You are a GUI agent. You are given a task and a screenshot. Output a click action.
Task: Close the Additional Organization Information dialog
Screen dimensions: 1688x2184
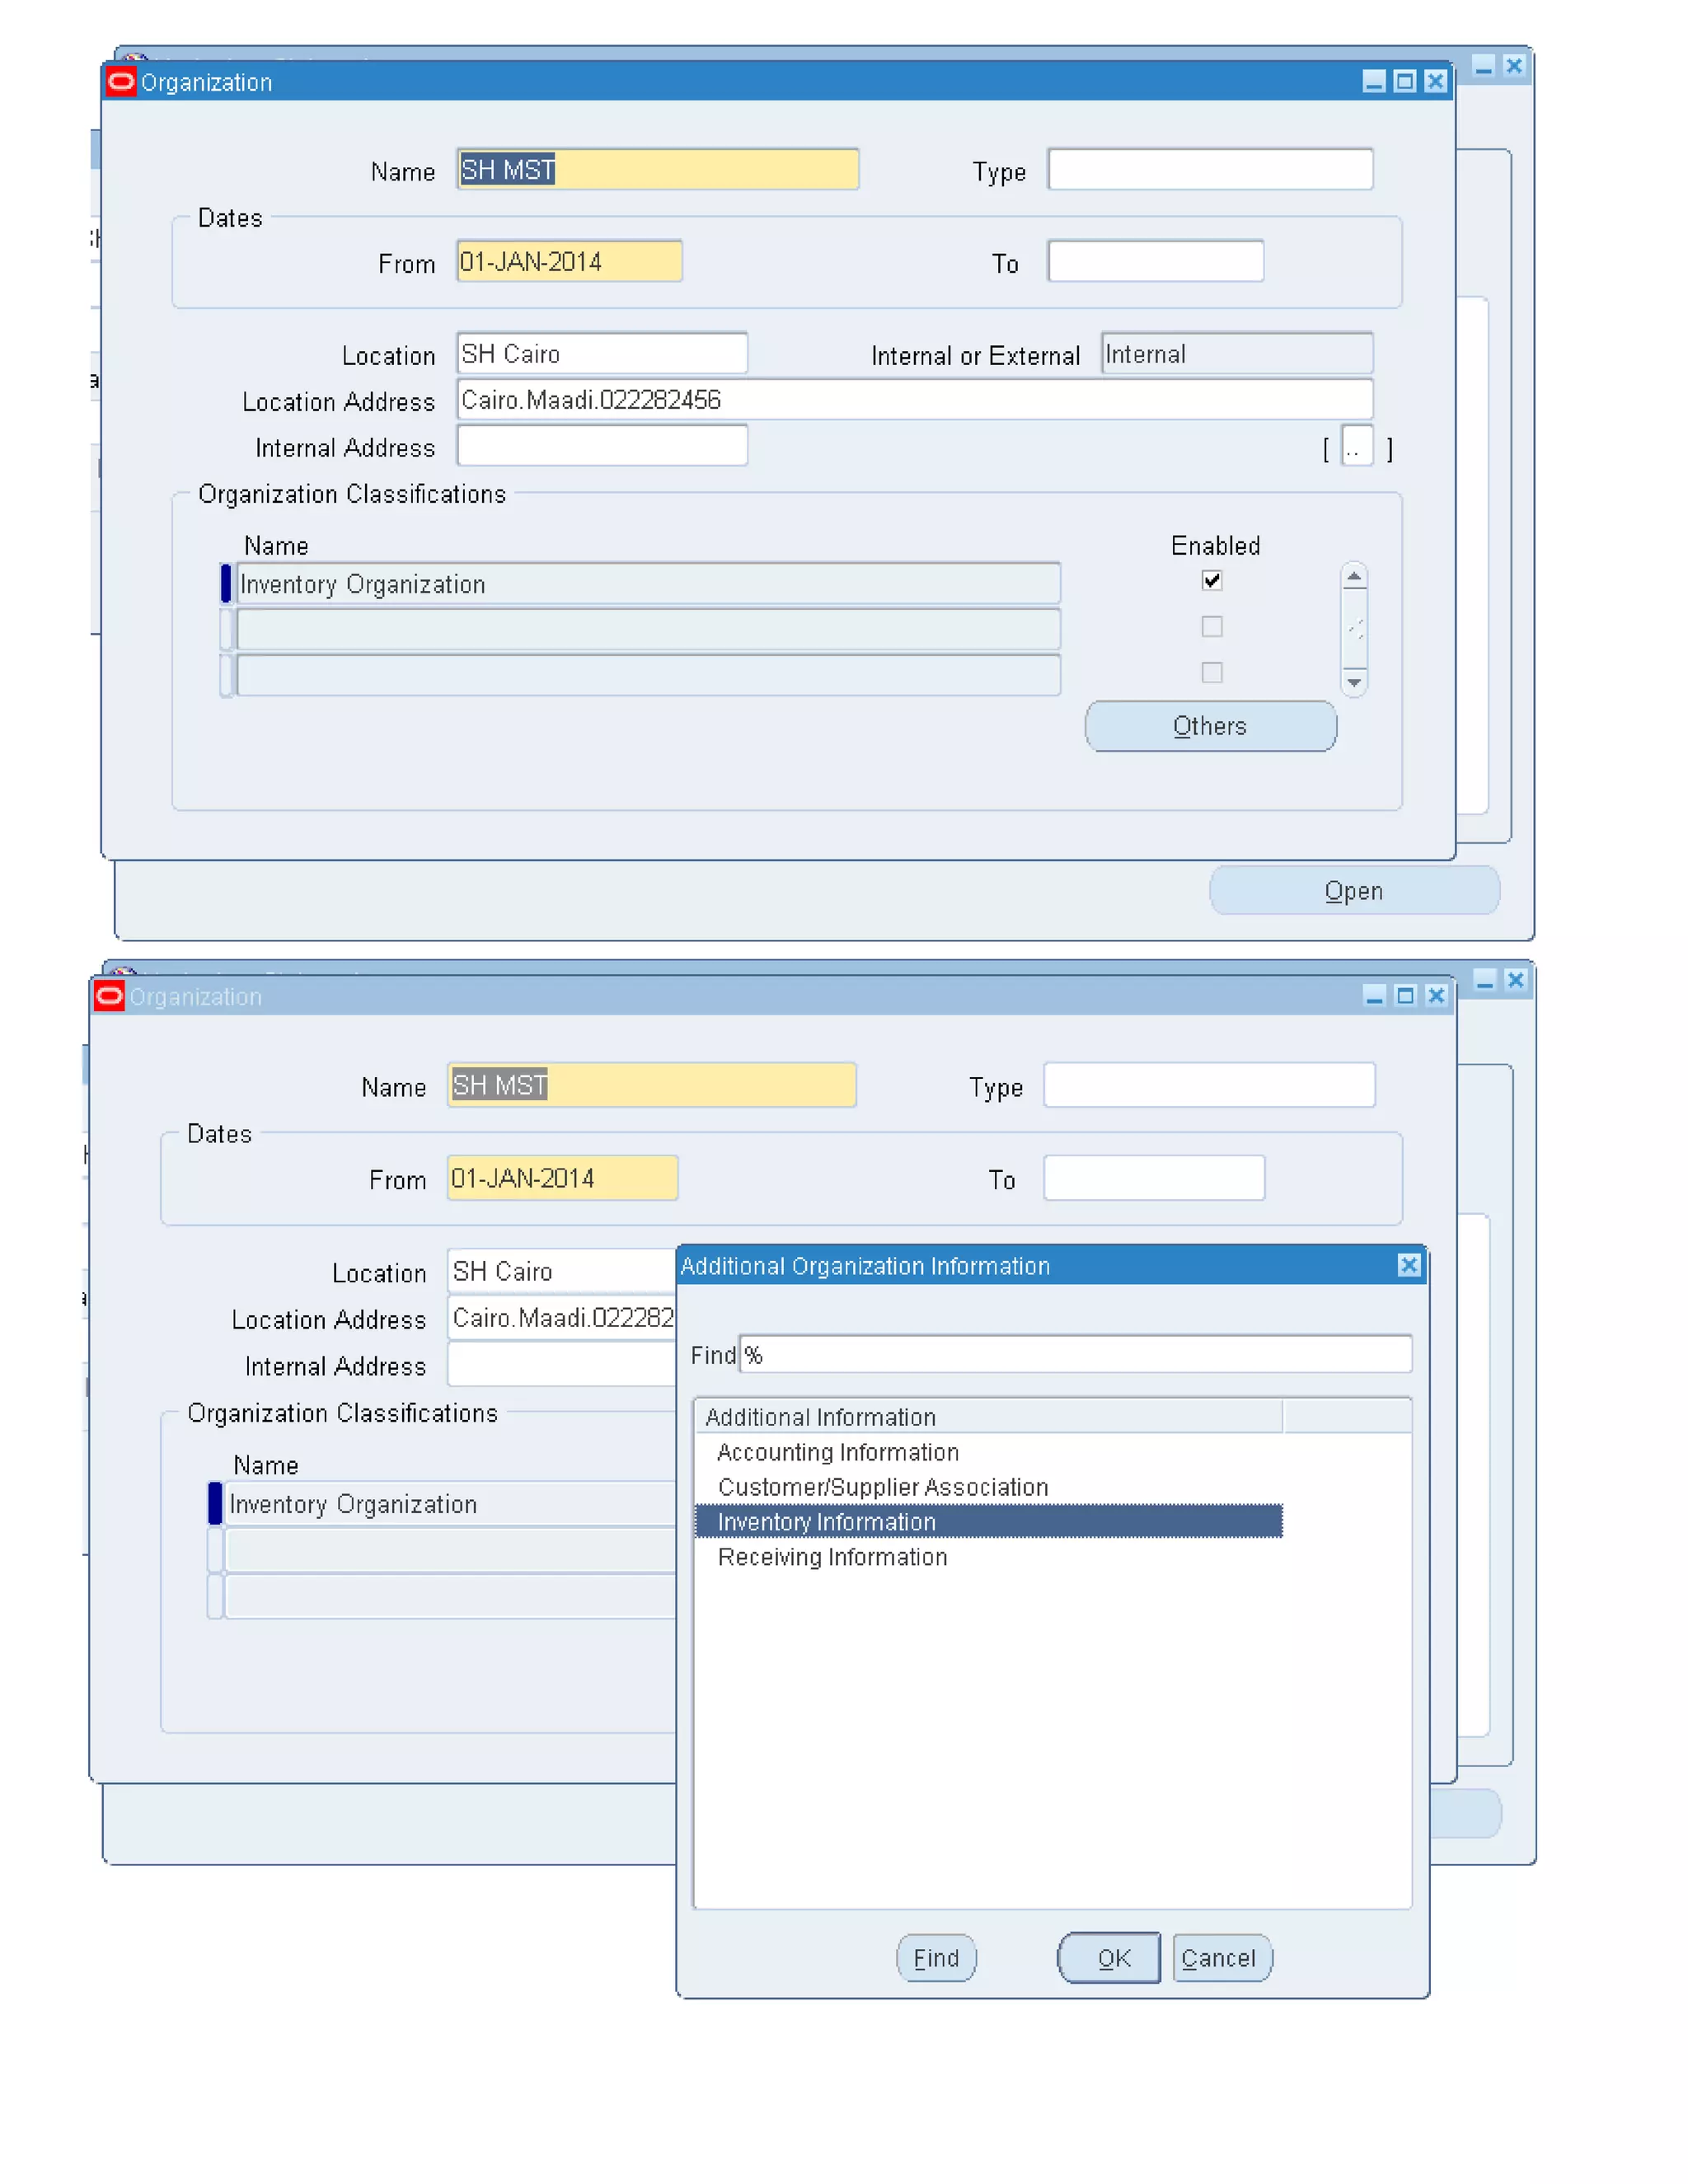(x=1408, y=1265)
